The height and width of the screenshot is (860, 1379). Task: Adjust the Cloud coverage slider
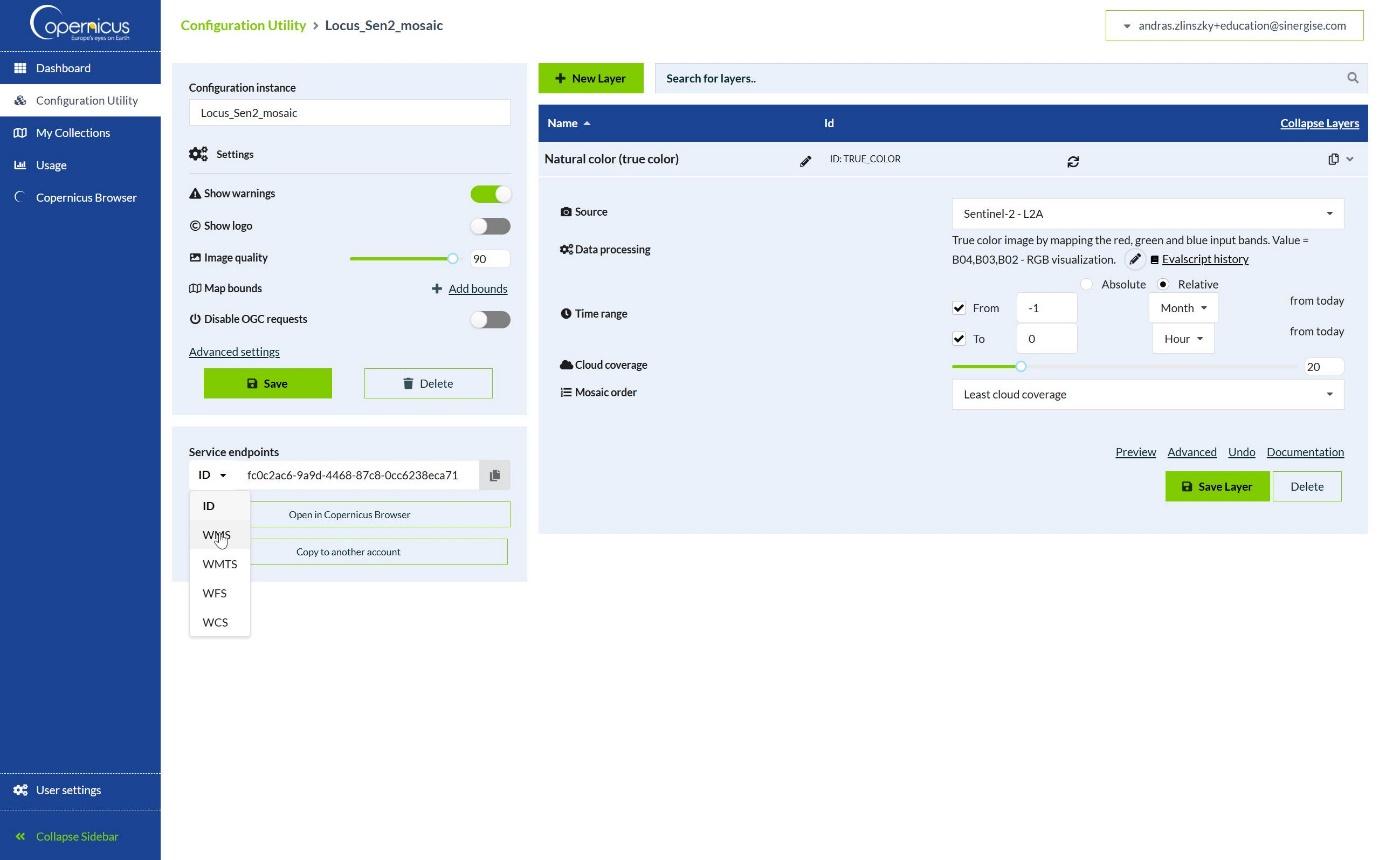pyautogui.click(x=1021, y=367)
